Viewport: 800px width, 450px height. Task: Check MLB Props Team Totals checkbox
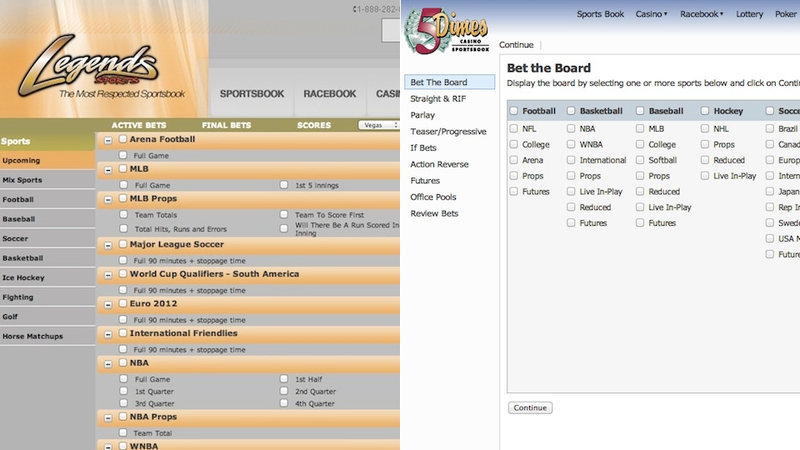(x=123, y=214)
